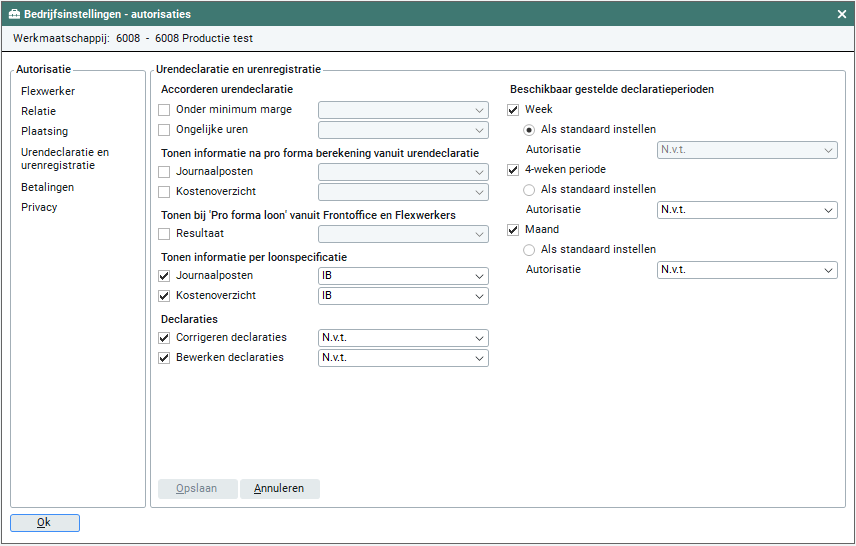Select Privacy in the Autorisatie list
Viewport: 856px width, 546px height.
point(39,207)
